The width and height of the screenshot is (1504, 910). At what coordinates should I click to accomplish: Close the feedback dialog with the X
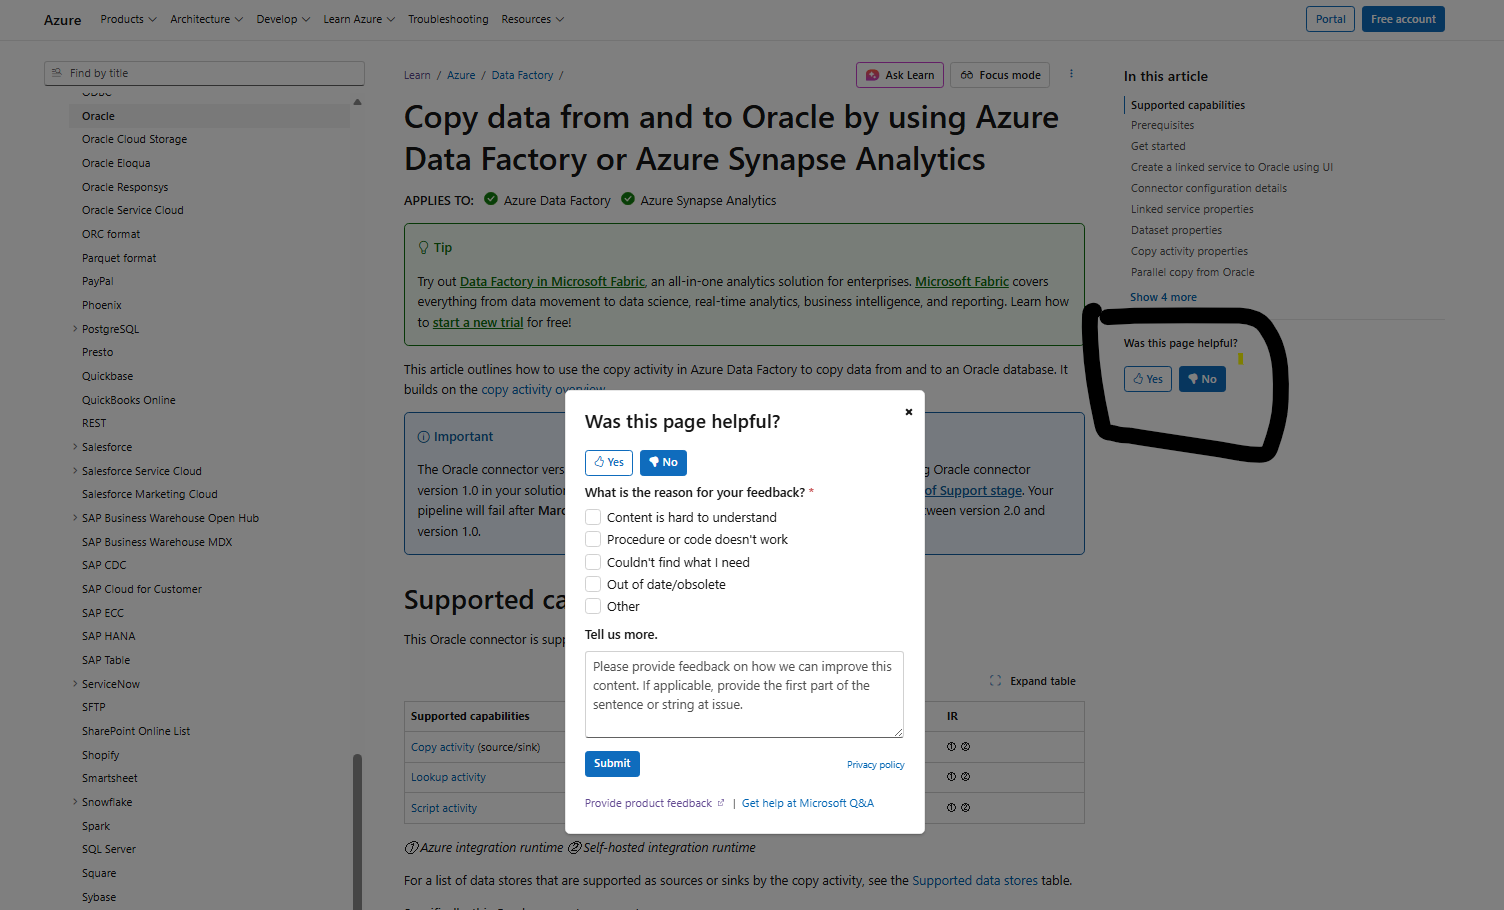coord(908,412)
